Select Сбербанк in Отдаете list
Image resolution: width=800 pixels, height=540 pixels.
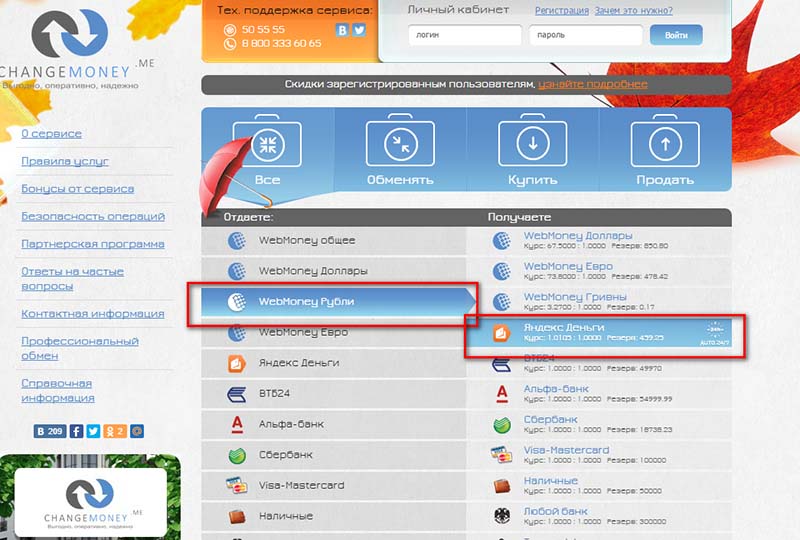click(334, 455)
